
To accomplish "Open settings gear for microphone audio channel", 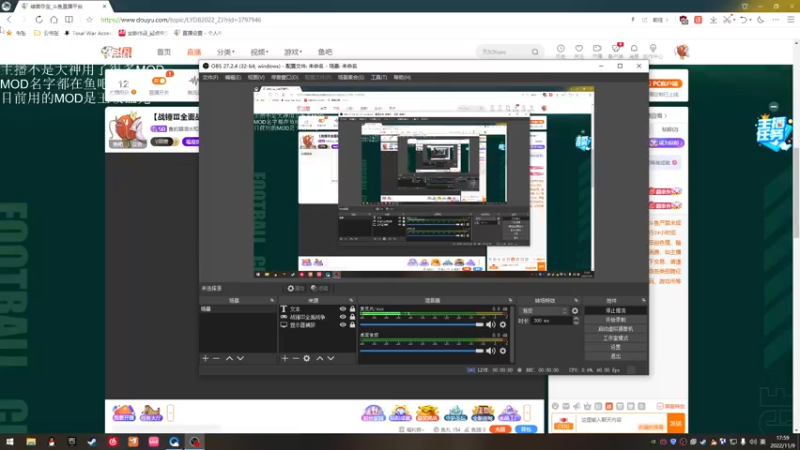I will pyautogui.click(x=503, y=324).
